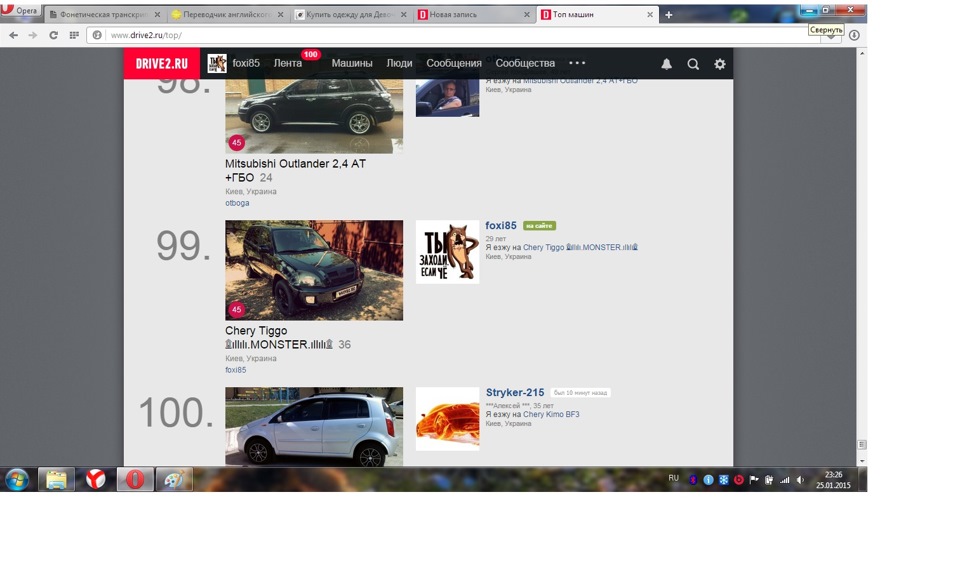
Task: Open Yandex browser from taskbar
Action: (x=96, y=480)
